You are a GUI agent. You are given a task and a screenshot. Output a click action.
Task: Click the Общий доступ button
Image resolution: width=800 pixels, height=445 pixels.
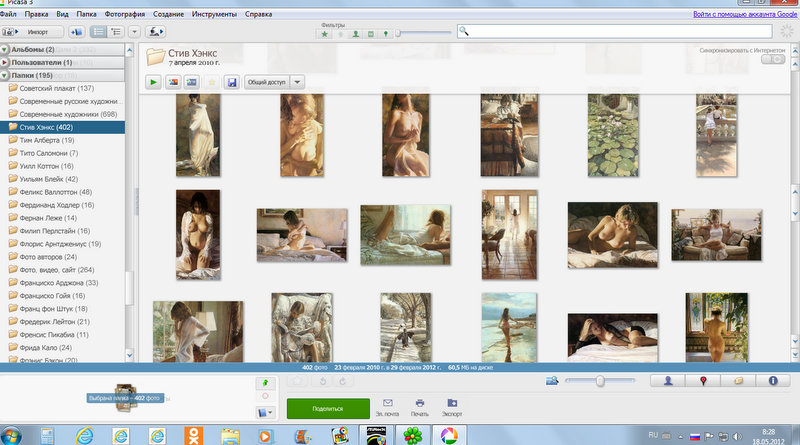pyautogui.click(x=267, y=82)
